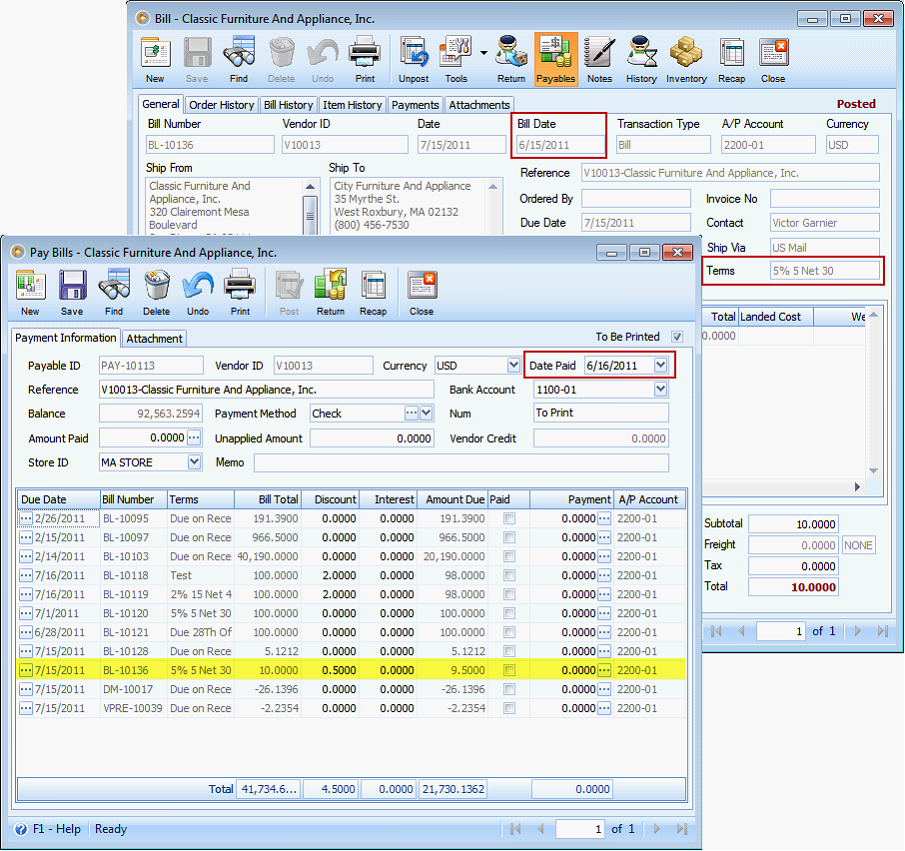Expand the Payment Method dropdown arrow
Image resolution: width=905 pixels, height=851 pixels.
(426, 413)
